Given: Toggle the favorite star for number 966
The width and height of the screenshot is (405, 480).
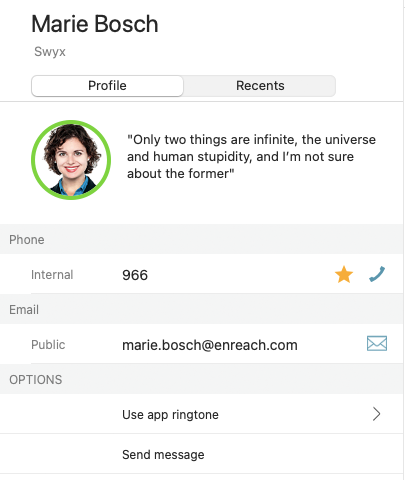Looking at the screenshot, I should [x=344, y=275].
